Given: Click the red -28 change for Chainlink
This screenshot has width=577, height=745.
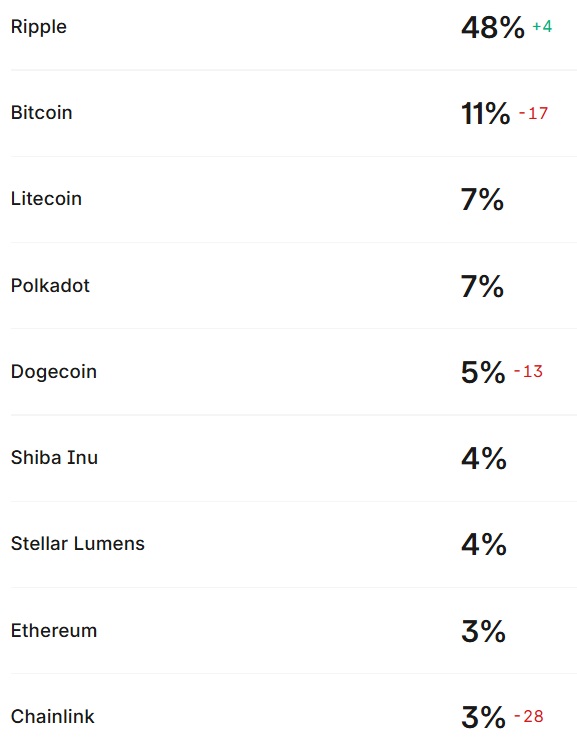Looking at the screenshot, I should (x=529, y=716).
